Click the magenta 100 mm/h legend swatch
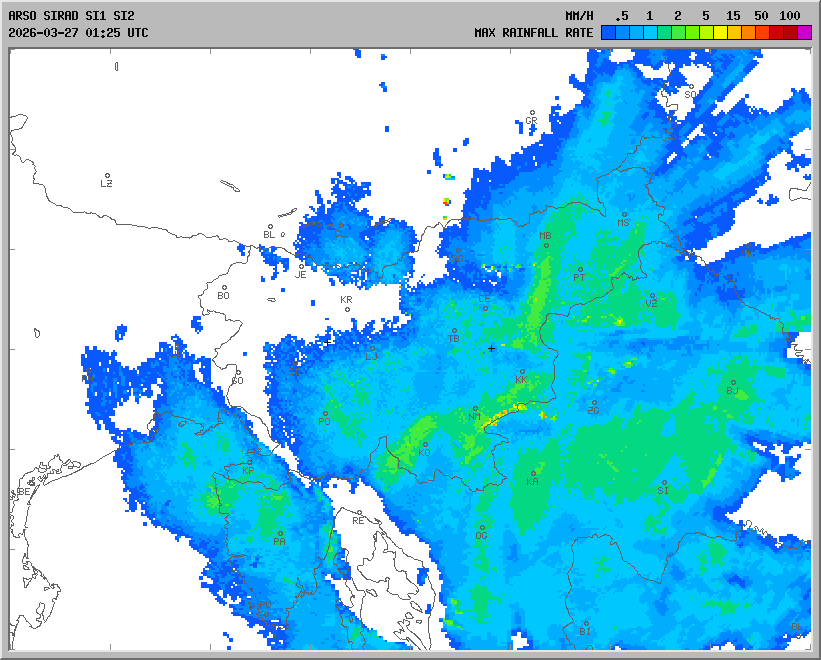This screenshot has width=821, height=660. [805, 33]
